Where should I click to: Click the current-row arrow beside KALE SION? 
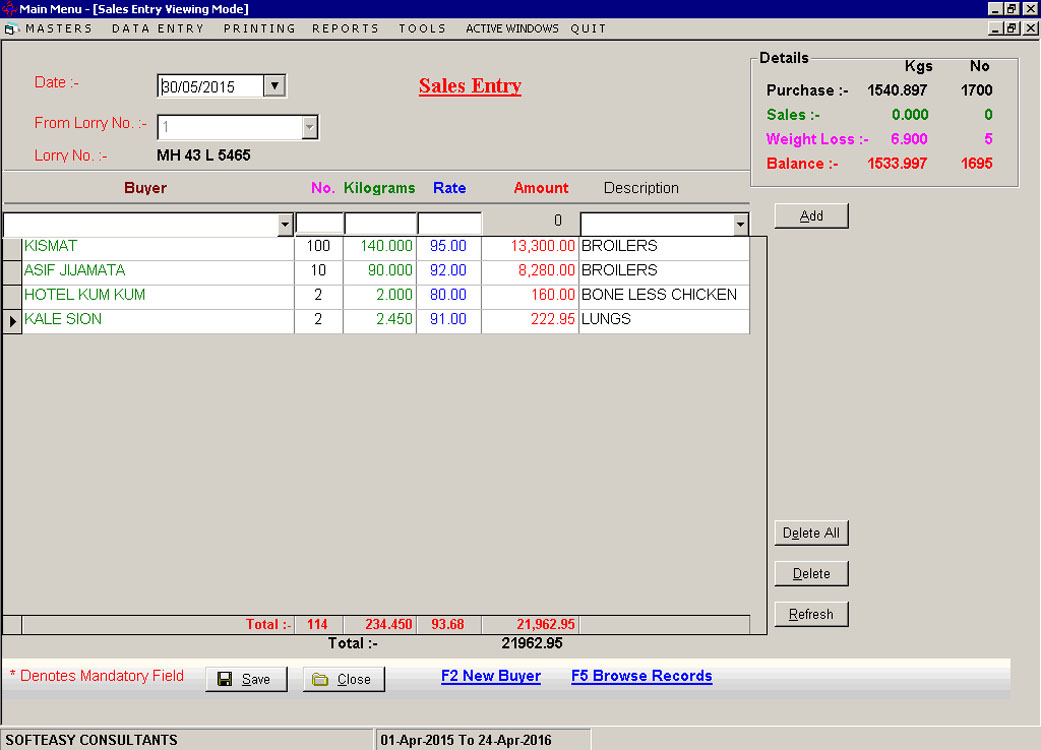click(x=12, y=321)
